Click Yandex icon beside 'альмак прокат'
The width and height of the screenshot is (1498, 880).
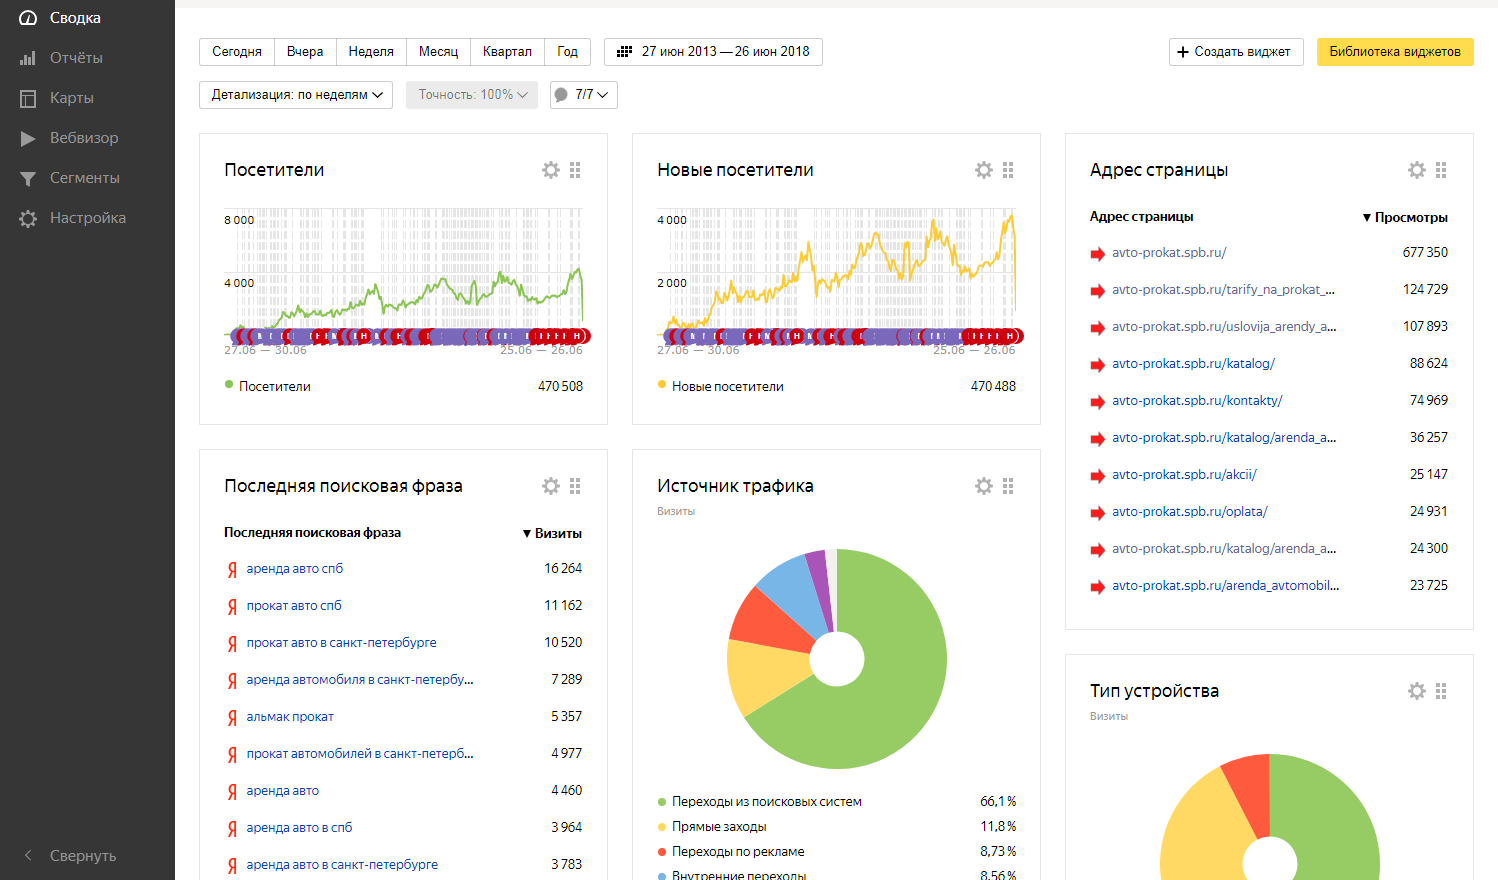tap(232, 717)
